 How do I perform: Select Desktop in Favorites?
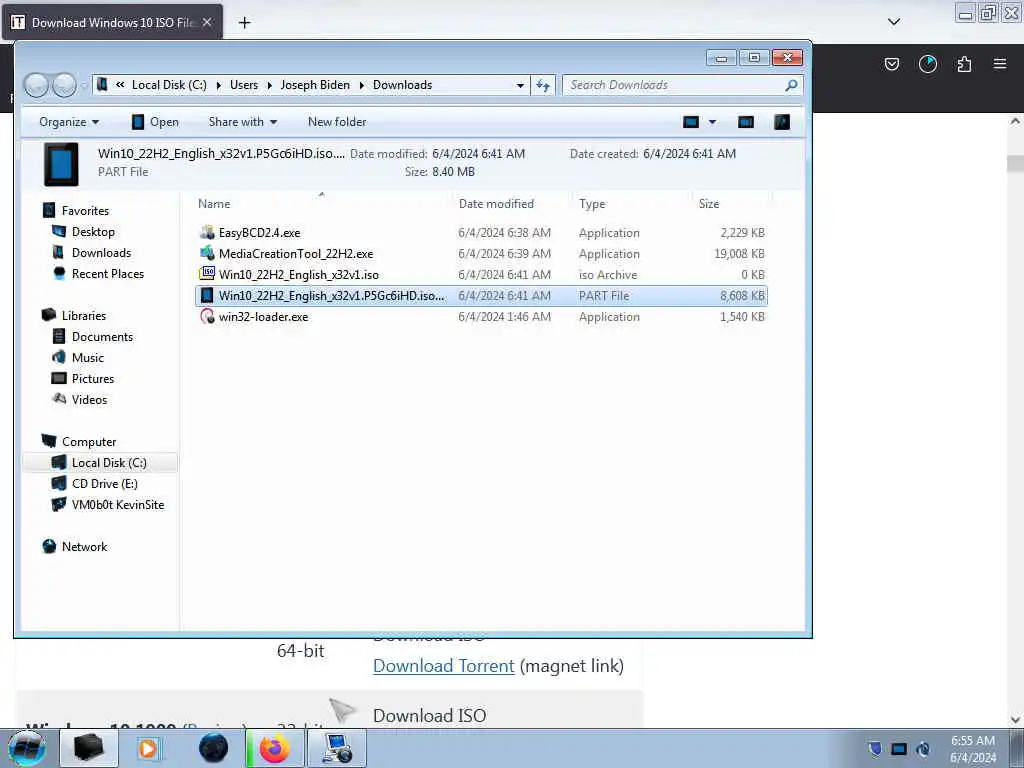tap(93, 232)
